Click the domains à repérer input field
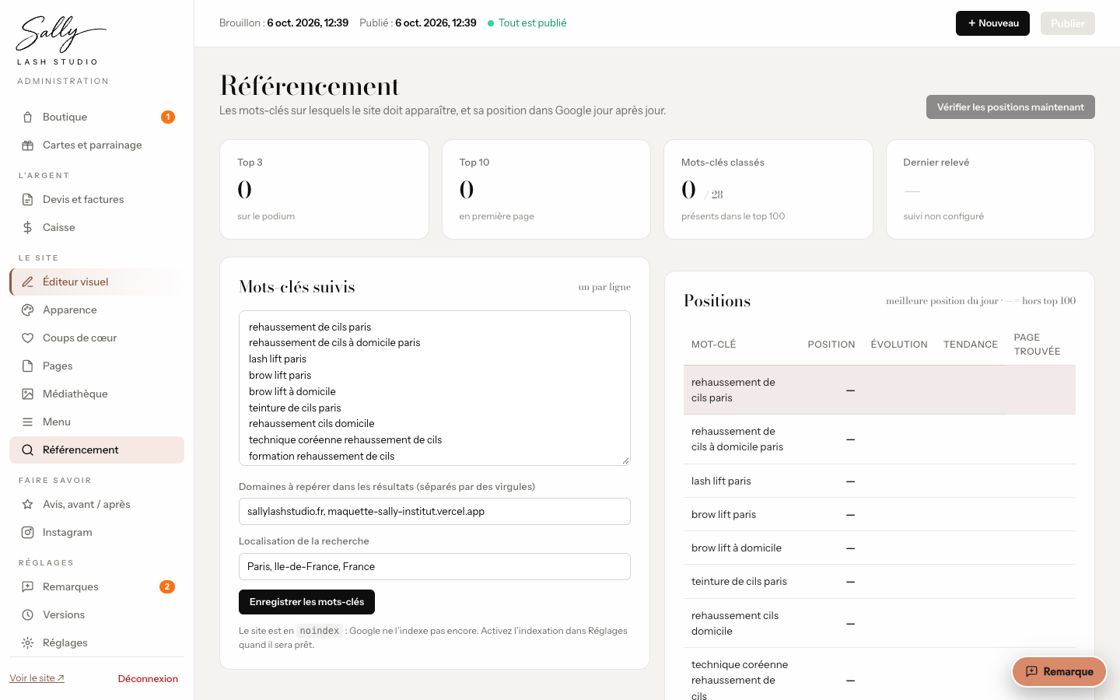The image size is (1120, 700). pyautogui.click(x=434, y=511)
